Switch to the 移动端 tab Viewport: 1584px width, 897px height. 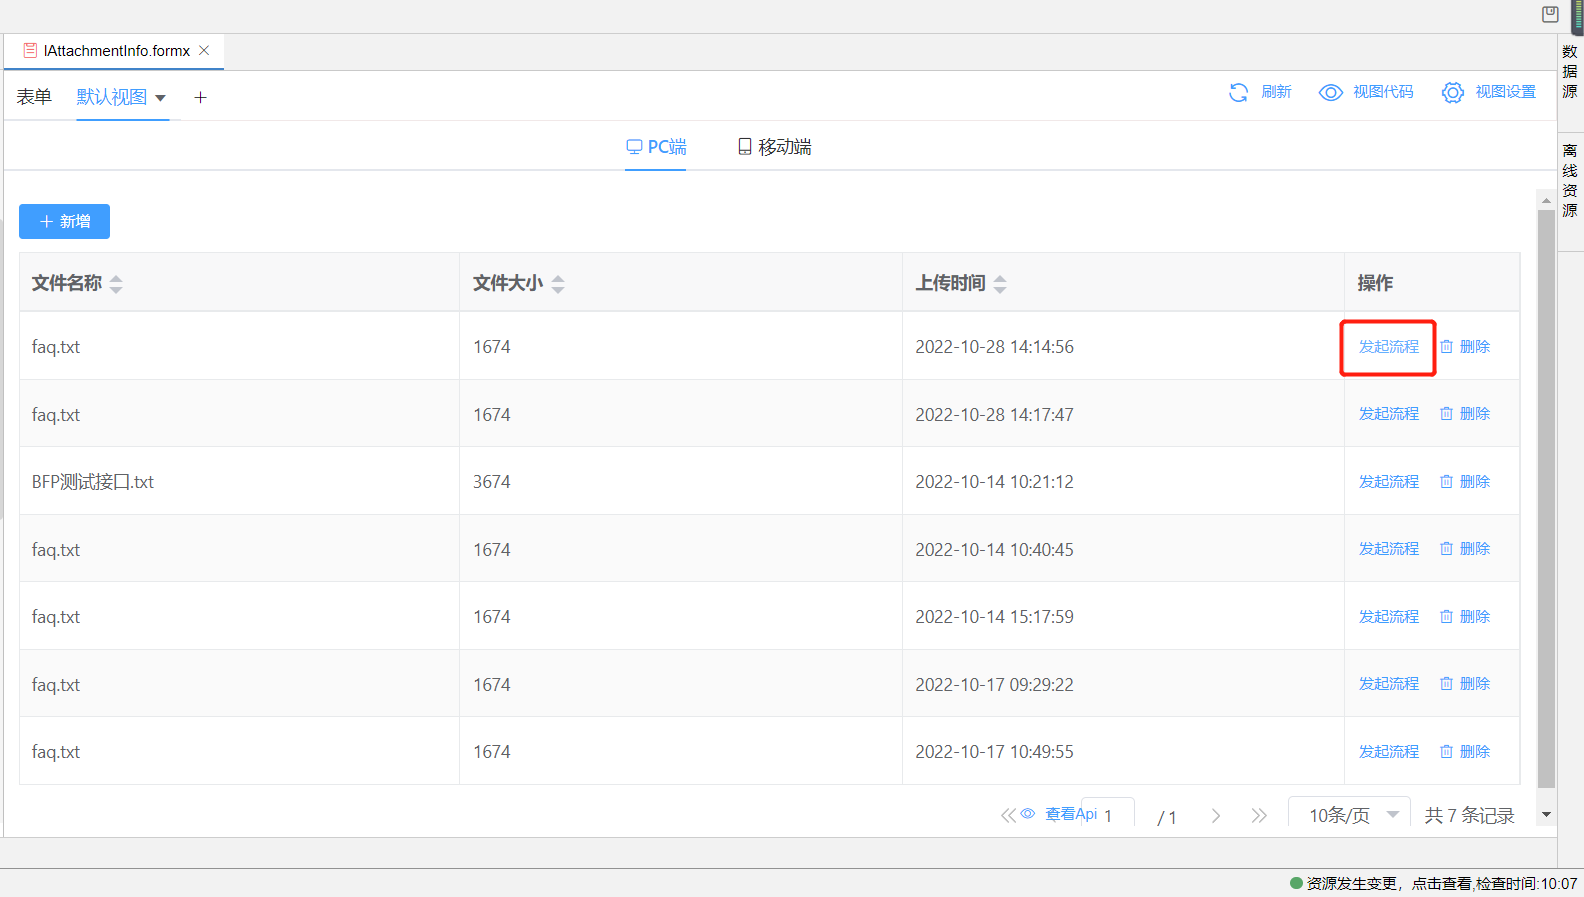774,147
